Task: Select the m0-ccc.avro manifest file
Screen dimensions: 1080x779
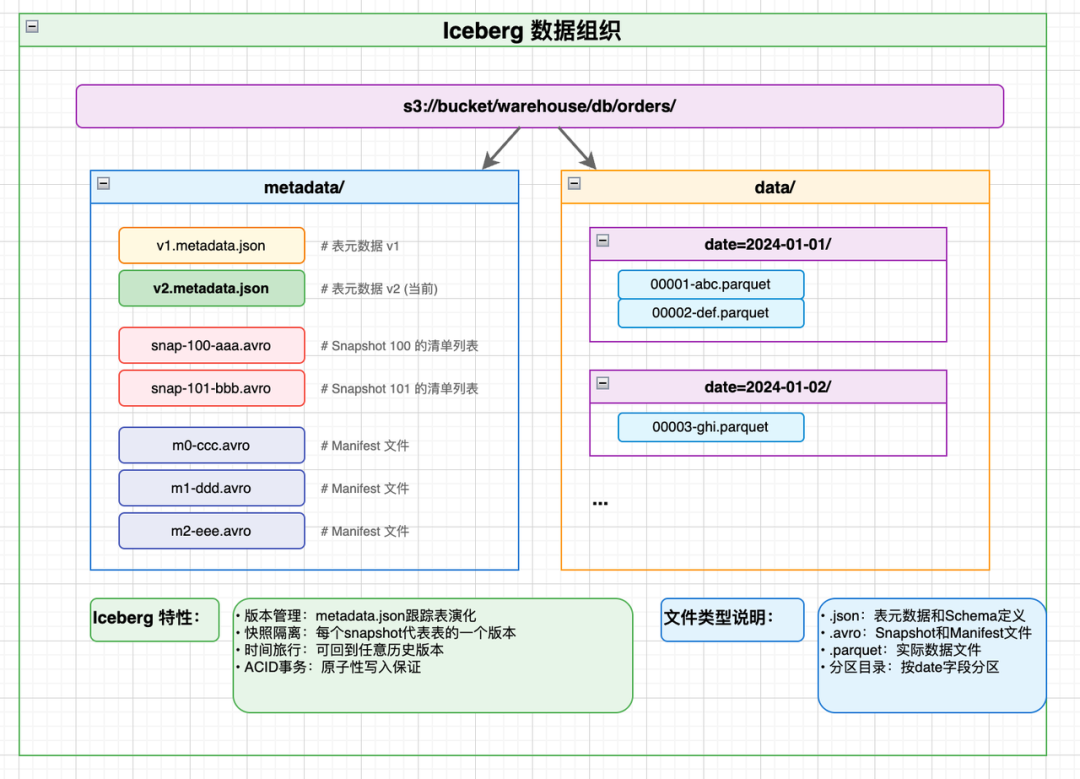Action: (211, 445)
